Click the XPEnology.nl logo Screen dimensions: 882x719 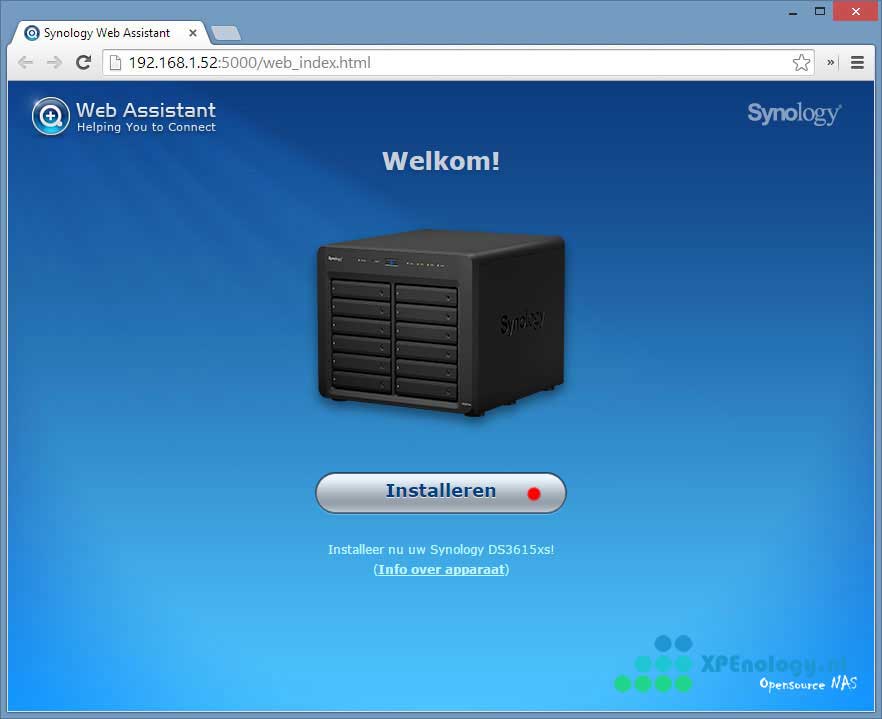[735, 665]
